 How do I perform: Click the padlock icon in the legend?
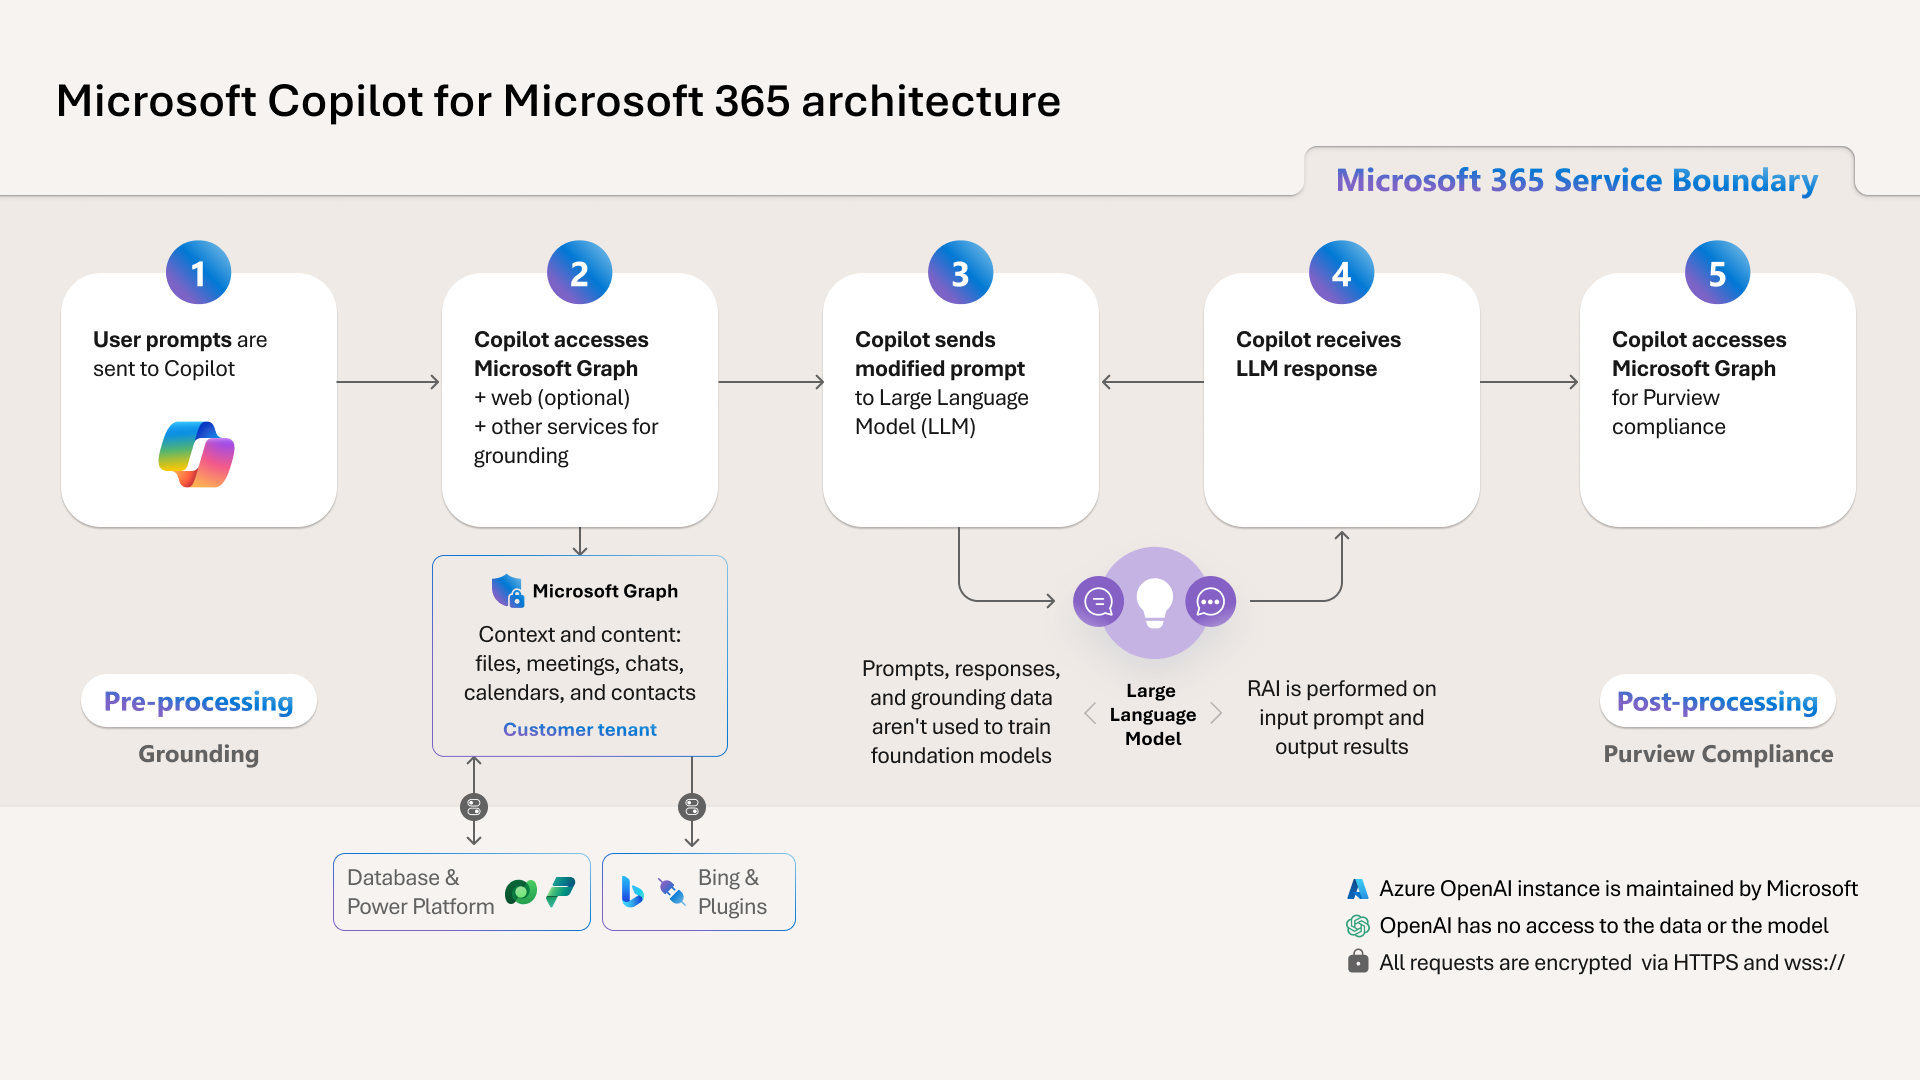tap(1357, 962)
